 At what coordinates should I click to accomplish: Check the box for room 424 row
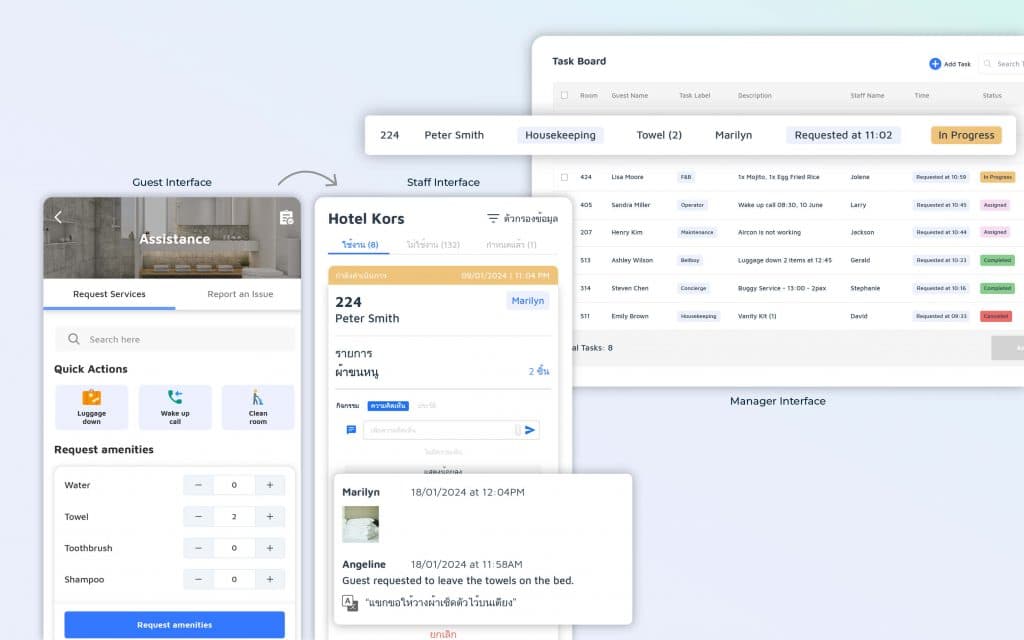564,177
